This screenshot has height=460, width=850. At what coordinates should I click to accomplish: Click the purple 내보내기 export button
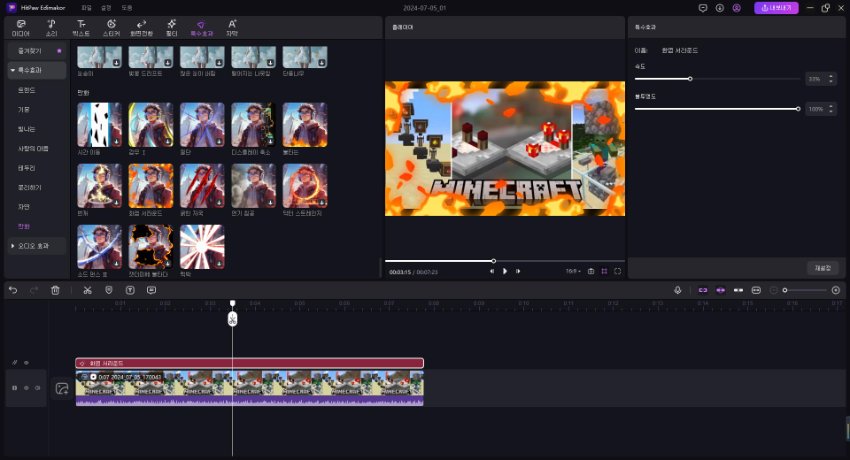tap(776, 8)
